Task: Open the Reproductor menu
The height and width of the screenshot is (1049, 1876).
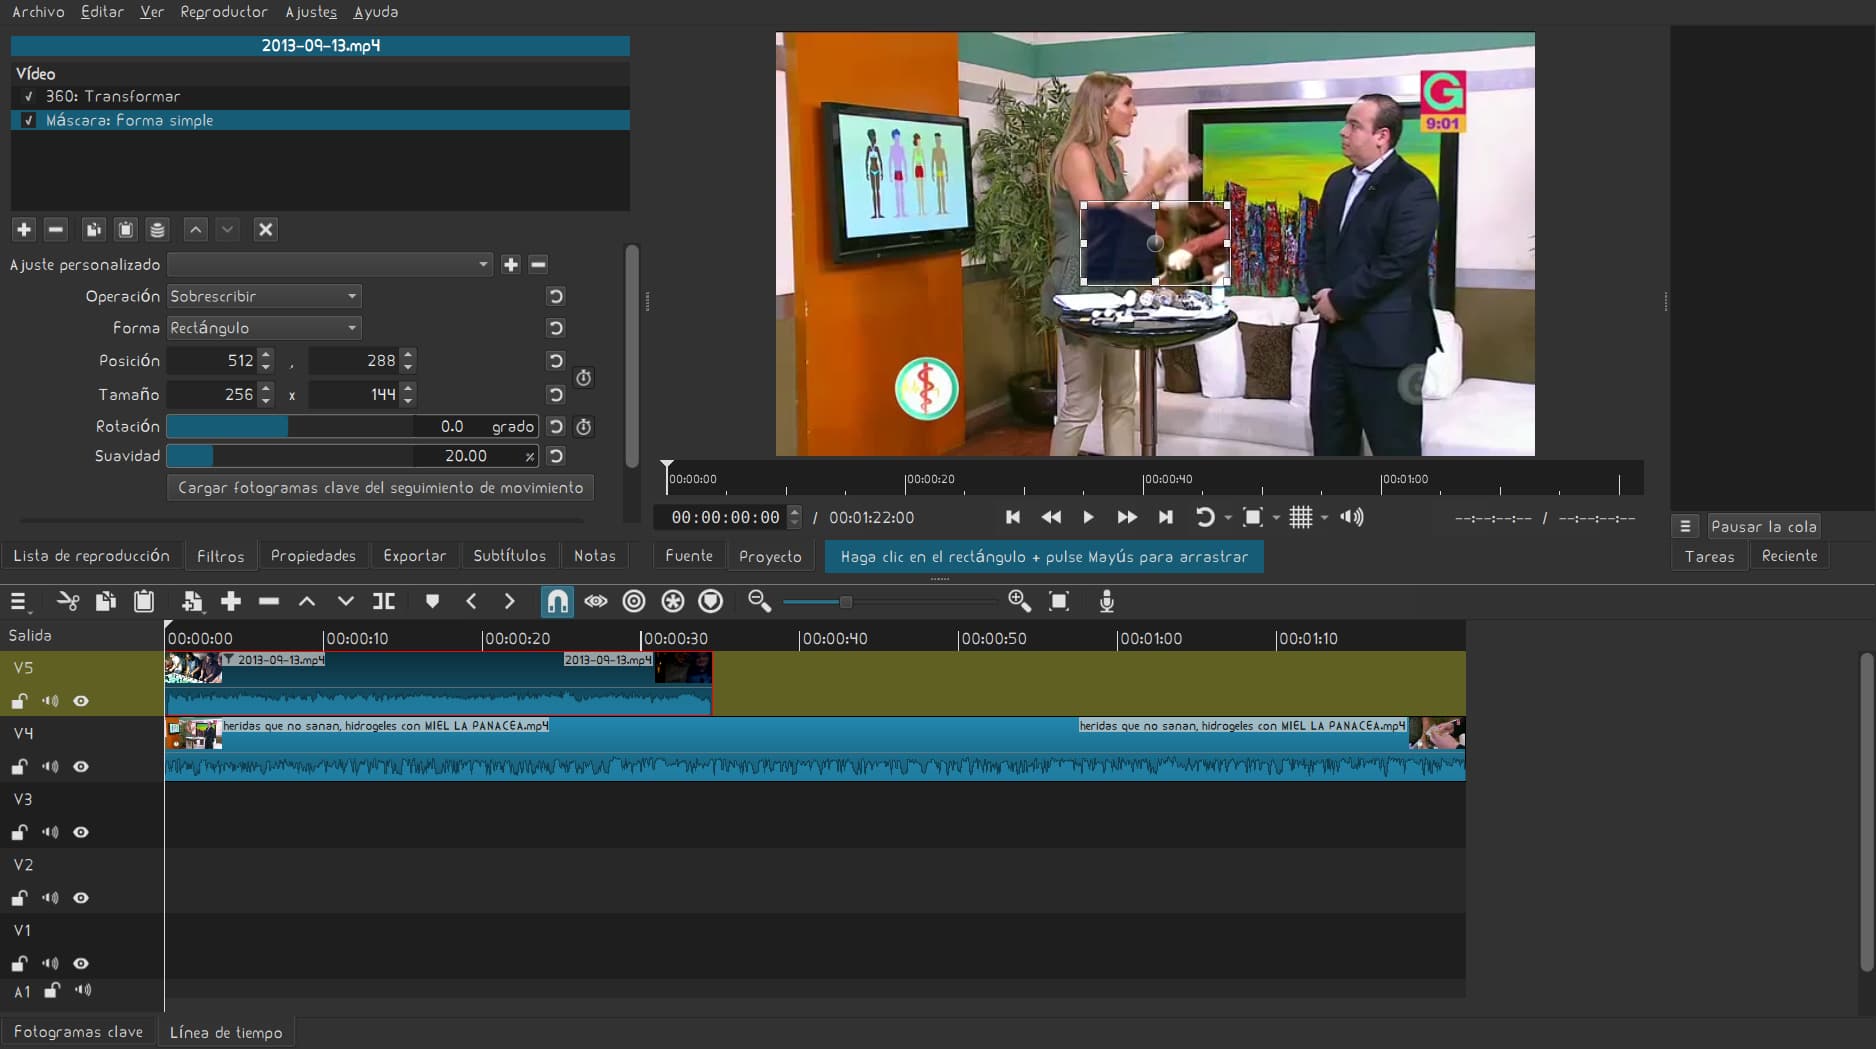Action: click(224, 12)
